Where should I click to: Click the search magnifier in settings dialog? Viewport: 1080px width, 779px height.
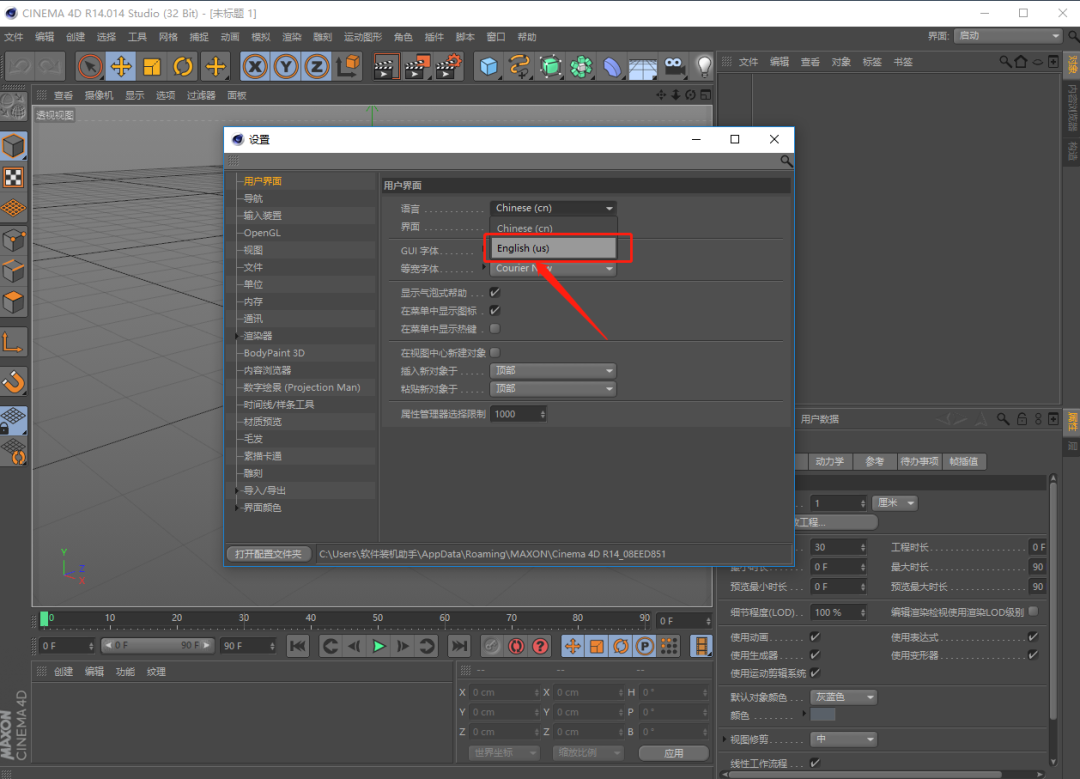point(786,161)
